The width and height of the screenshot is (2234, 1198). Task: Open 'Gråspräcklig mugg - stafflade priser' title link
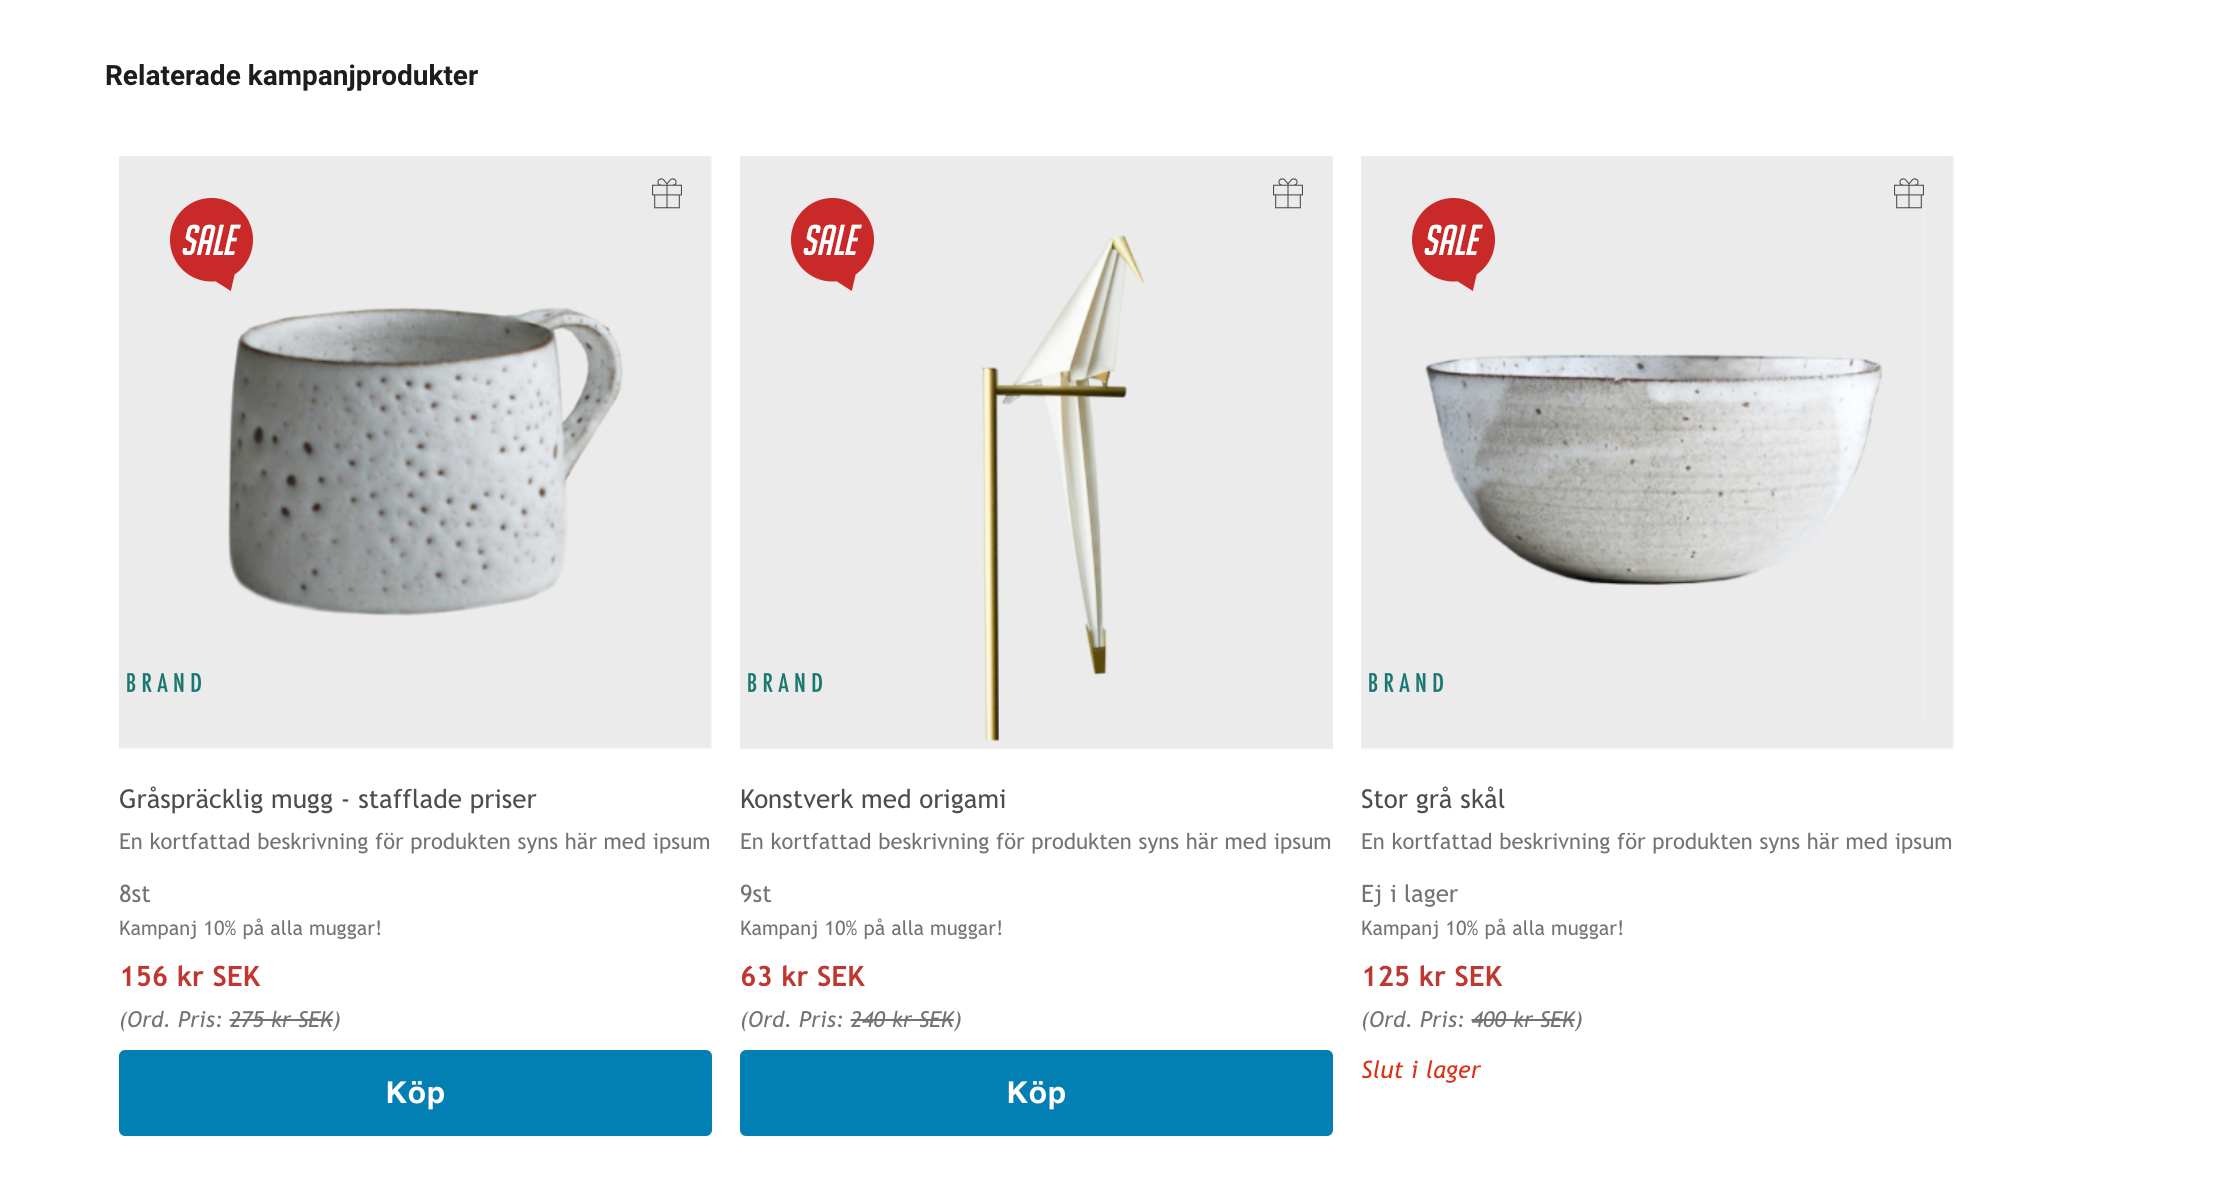[x=327, y=799]
